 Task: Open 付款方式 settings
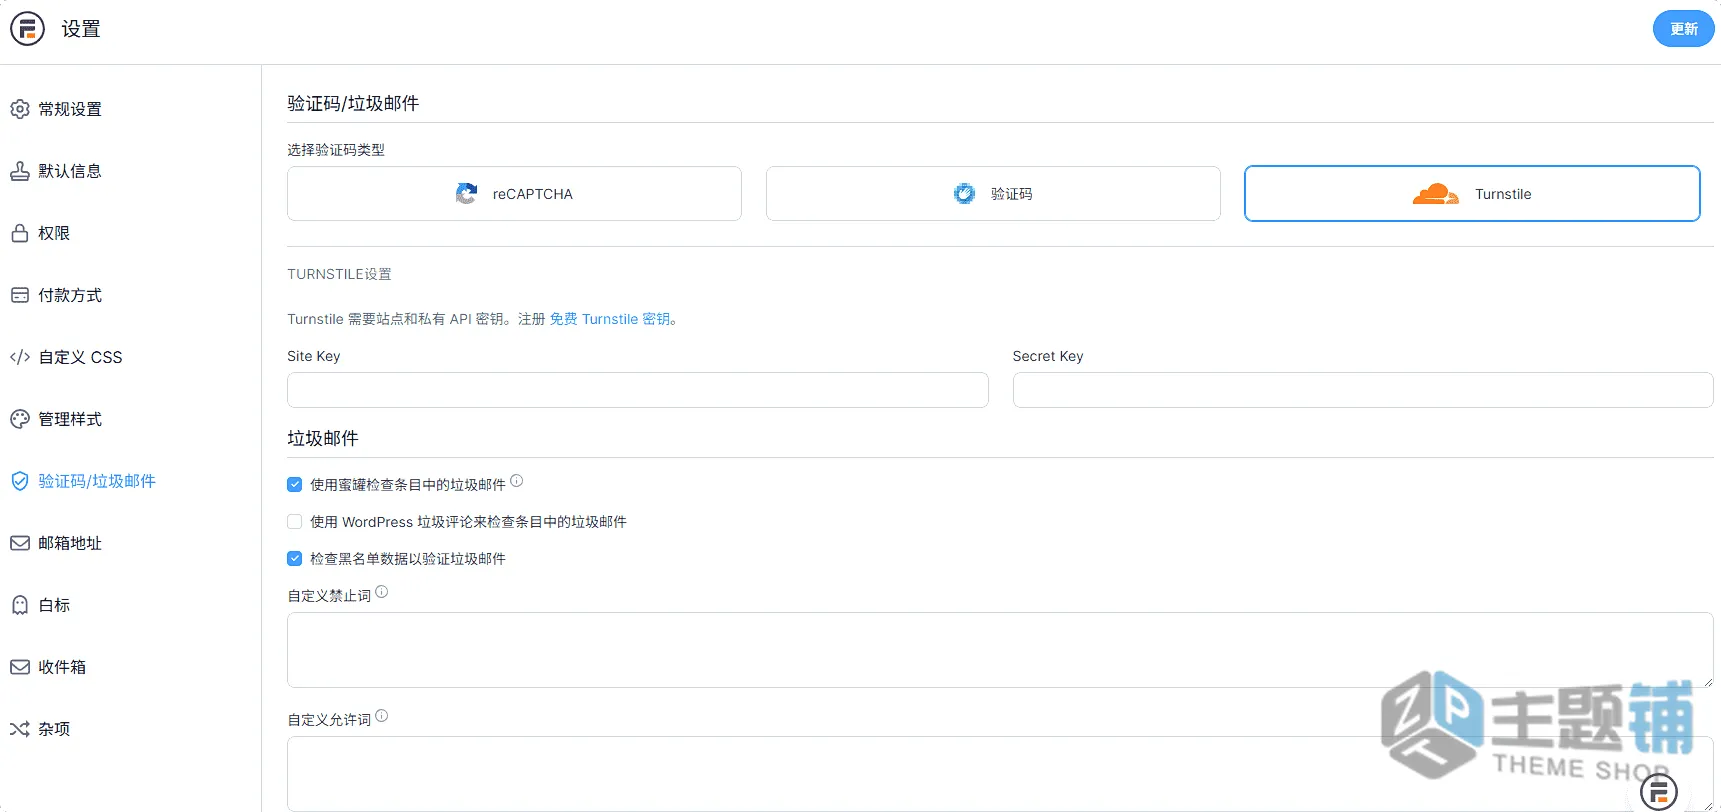[70, 295]
